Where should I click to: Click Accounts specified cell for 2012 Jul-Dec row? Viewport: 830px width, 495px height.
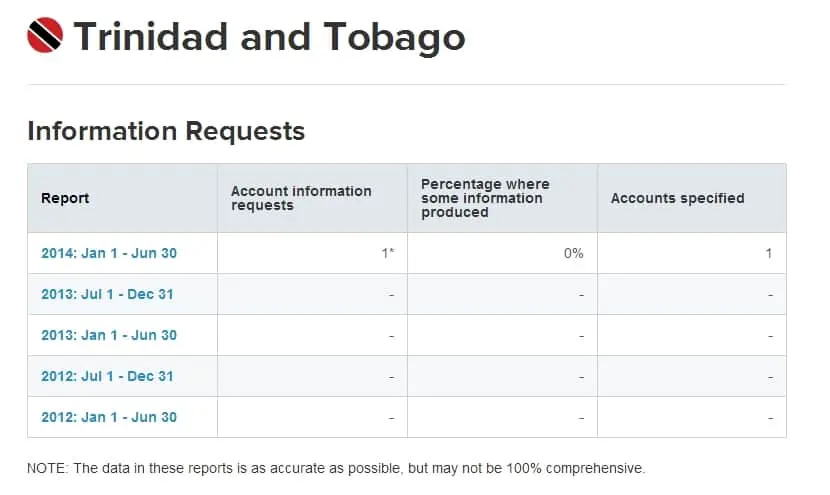click(x=770, y=376)
